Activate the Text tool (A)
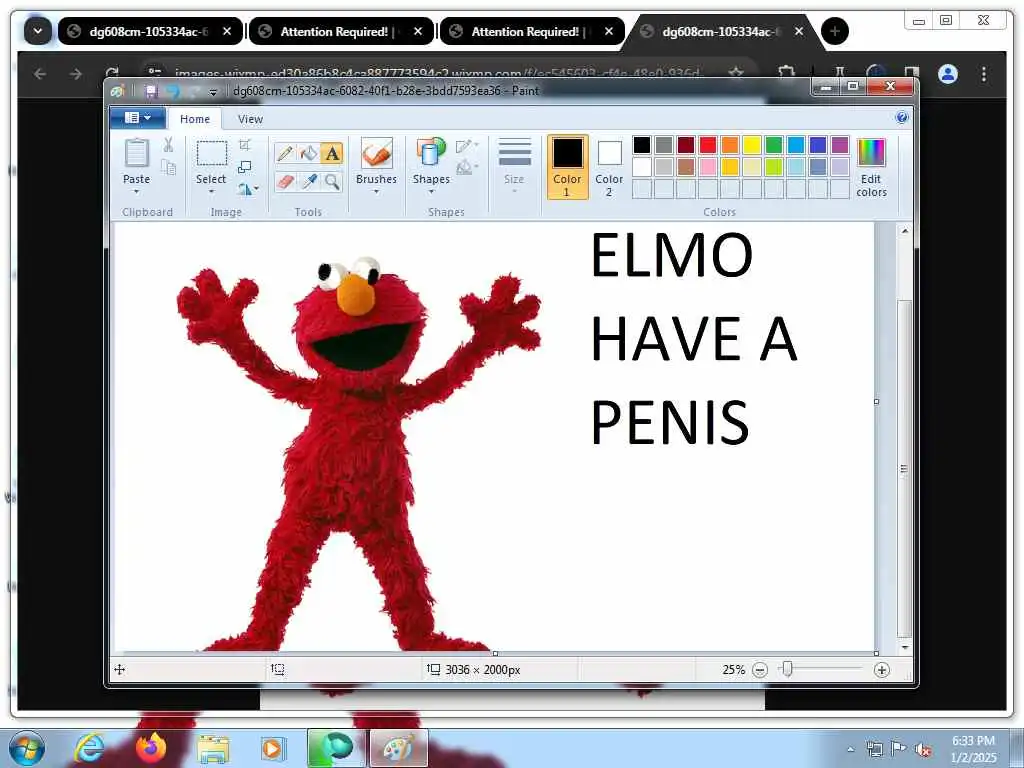1024x768 pixels. [332, 153]
